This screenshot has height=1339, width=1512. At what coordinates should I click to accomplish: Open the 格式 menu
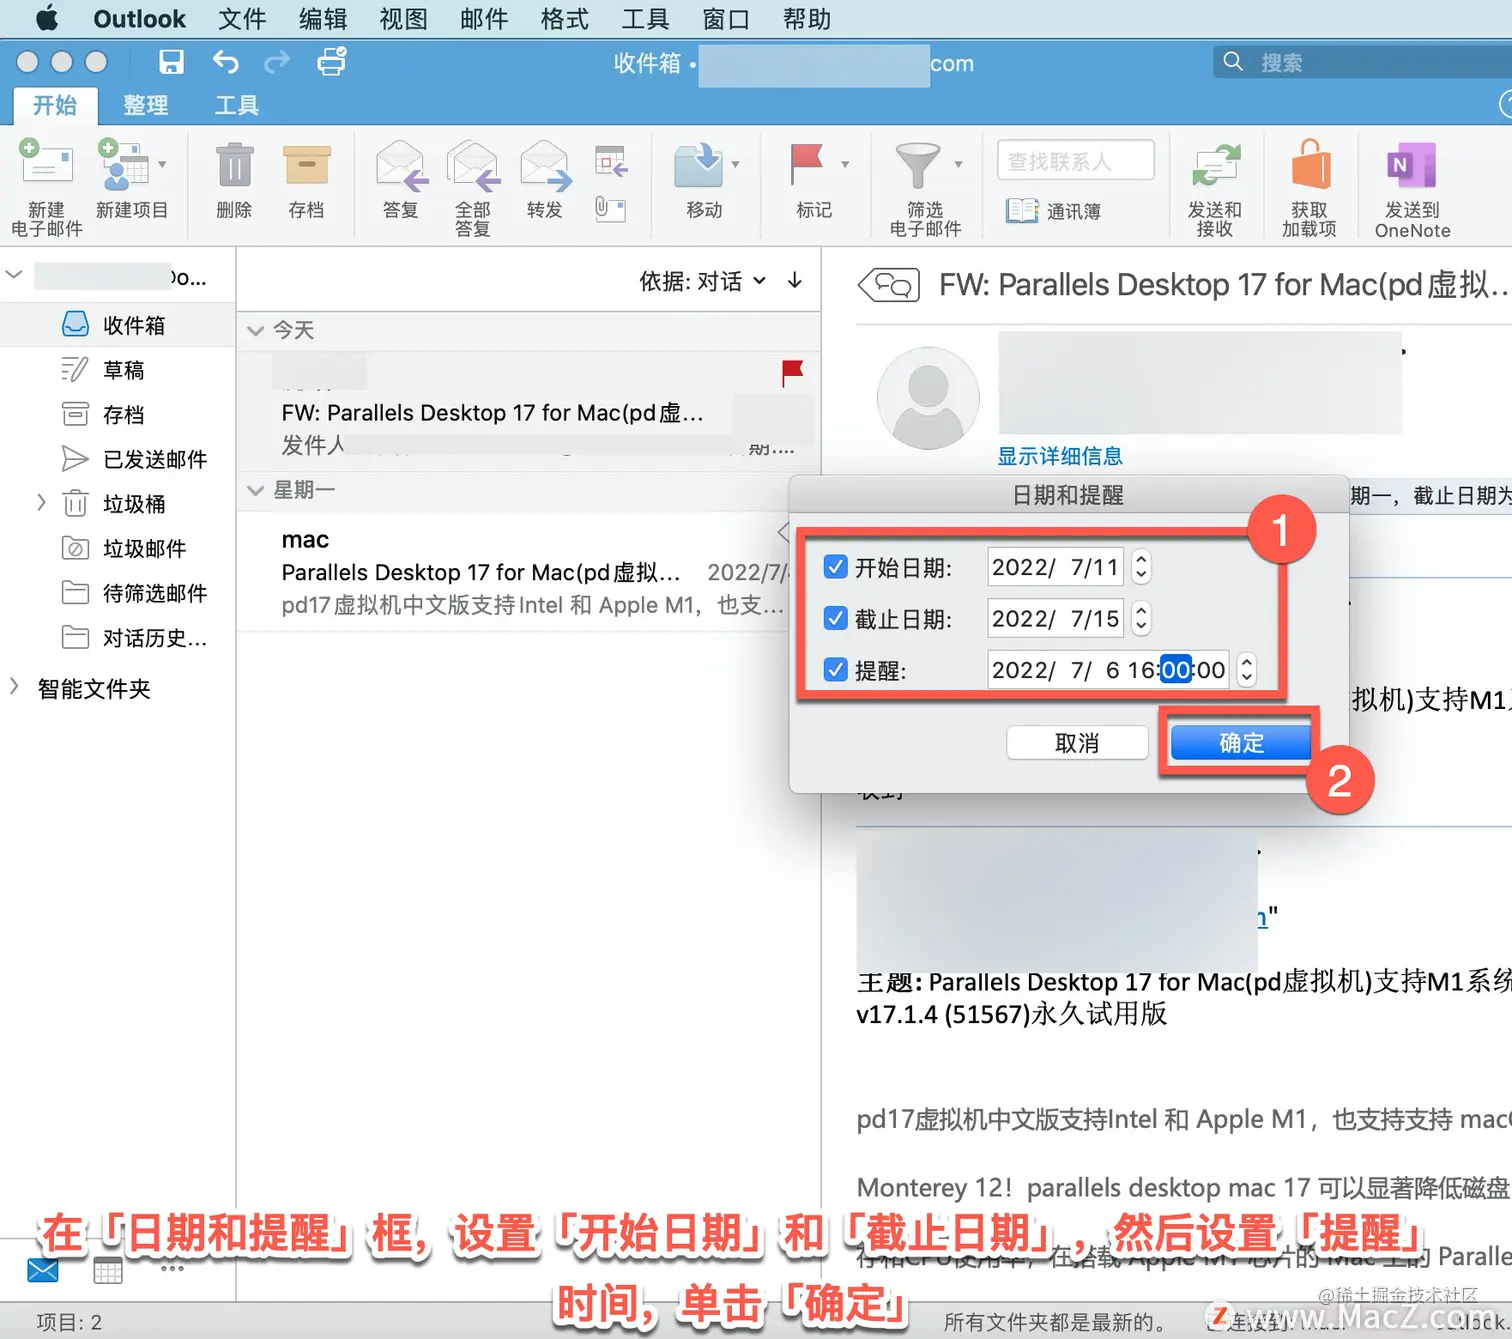(565, 19)
